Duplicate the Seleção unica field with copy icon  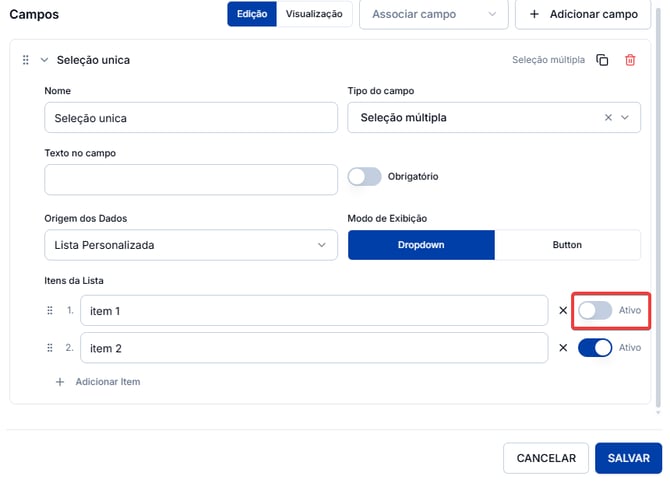point(602,60)
